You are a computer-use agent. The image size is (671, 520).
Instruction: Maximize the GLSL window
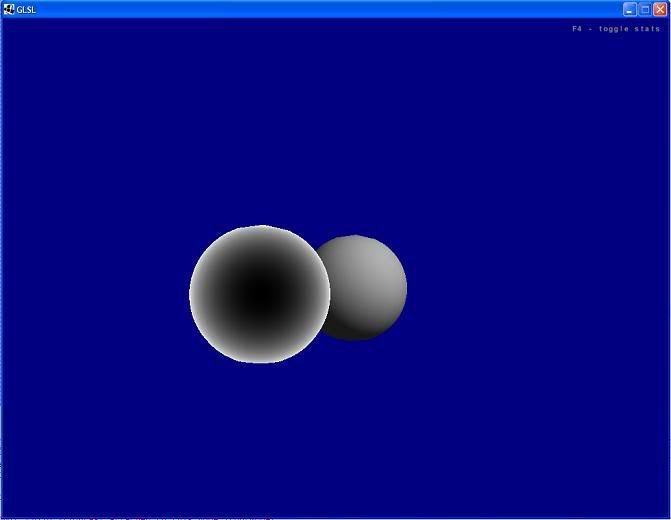(645, 9)
